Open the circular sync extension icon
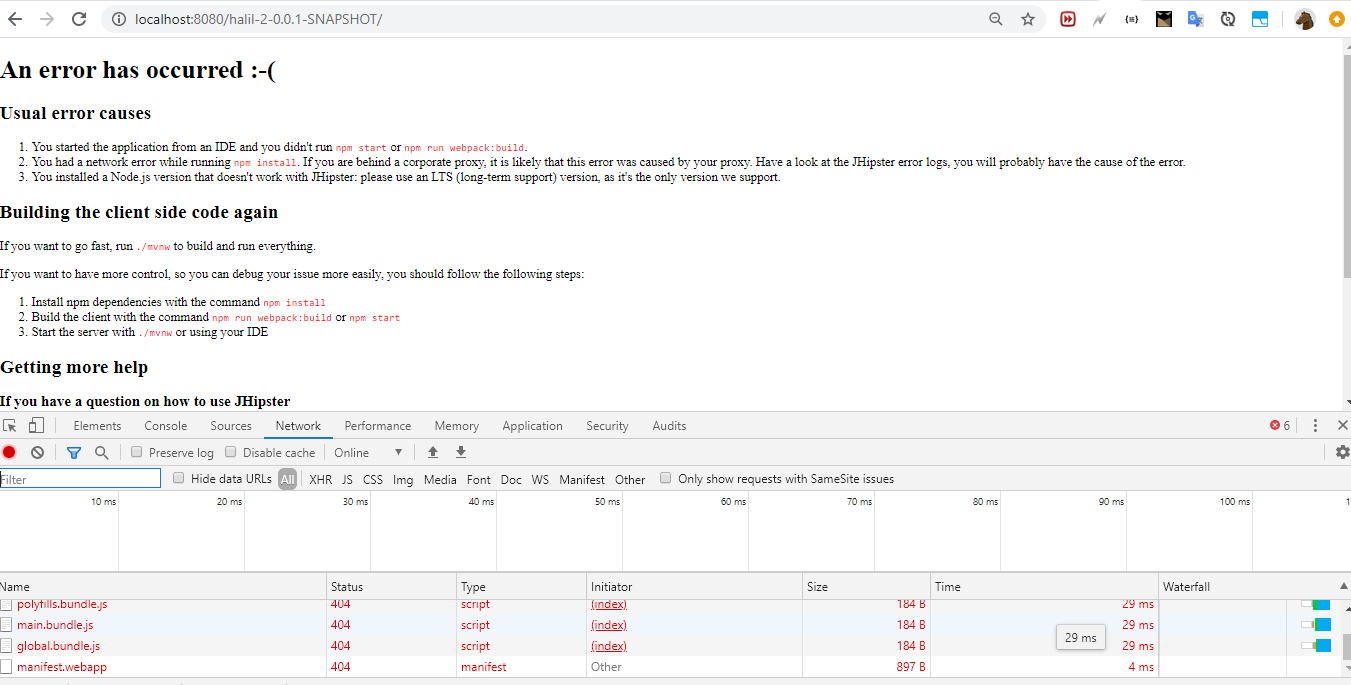 (x=1228, y=19)
